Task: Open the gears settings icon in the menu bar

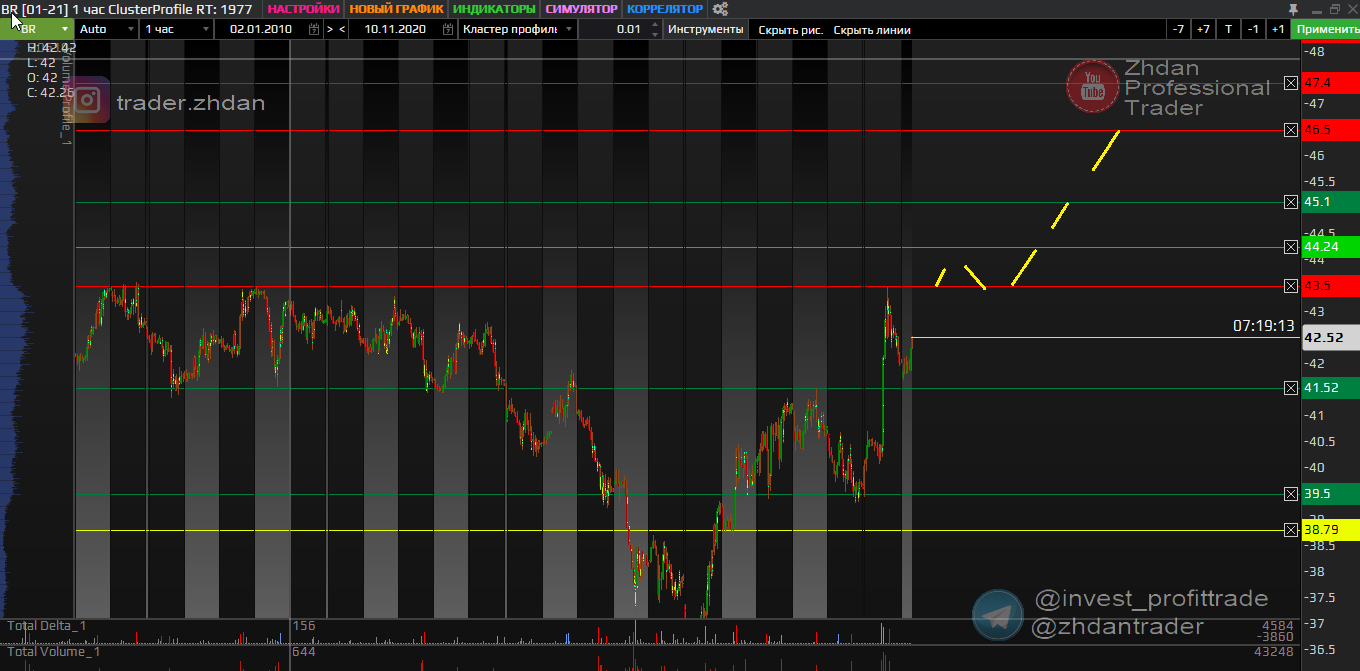Action: [719, 9]
